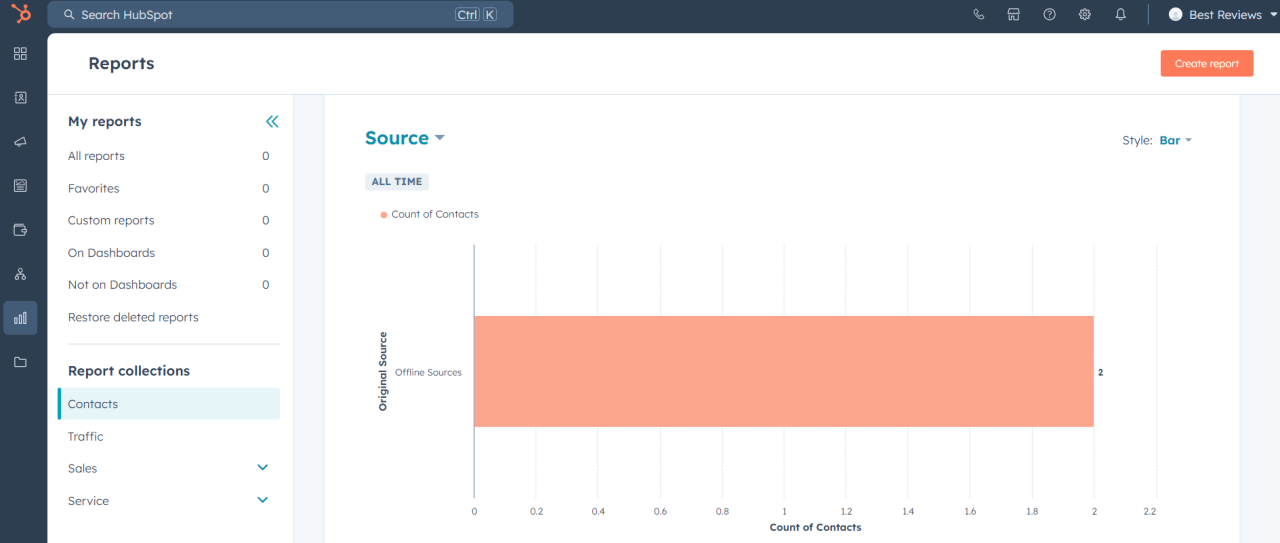
Task: Select the Contacts report collection
Action: (169, 404)
